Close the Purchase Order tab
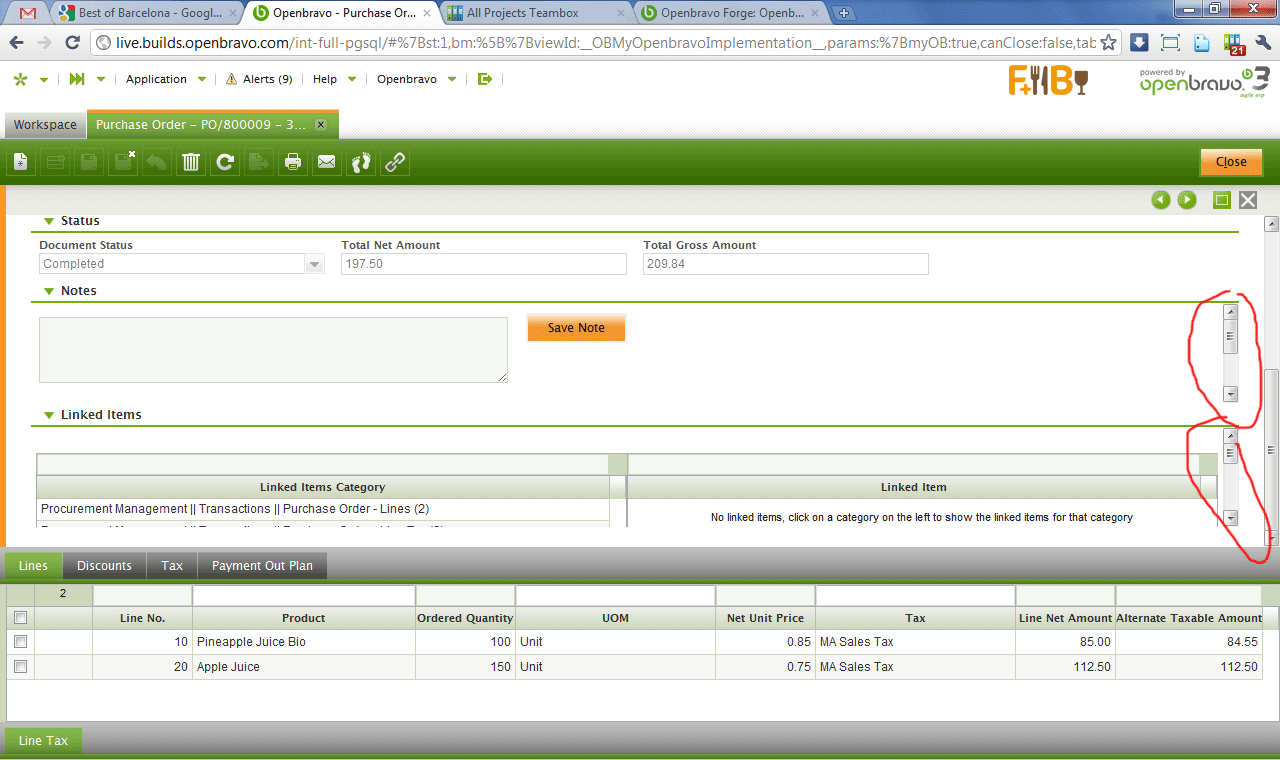Image resolution: width=1280 pixels, height=760 pixels. click(x=321, y=125)
